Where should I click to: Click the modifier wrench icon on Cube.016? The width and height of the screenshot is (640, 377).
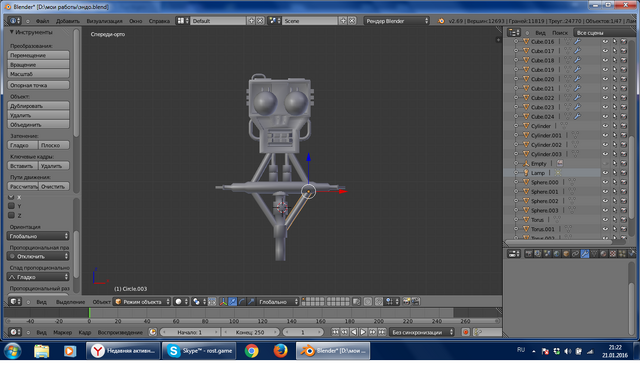577,42
